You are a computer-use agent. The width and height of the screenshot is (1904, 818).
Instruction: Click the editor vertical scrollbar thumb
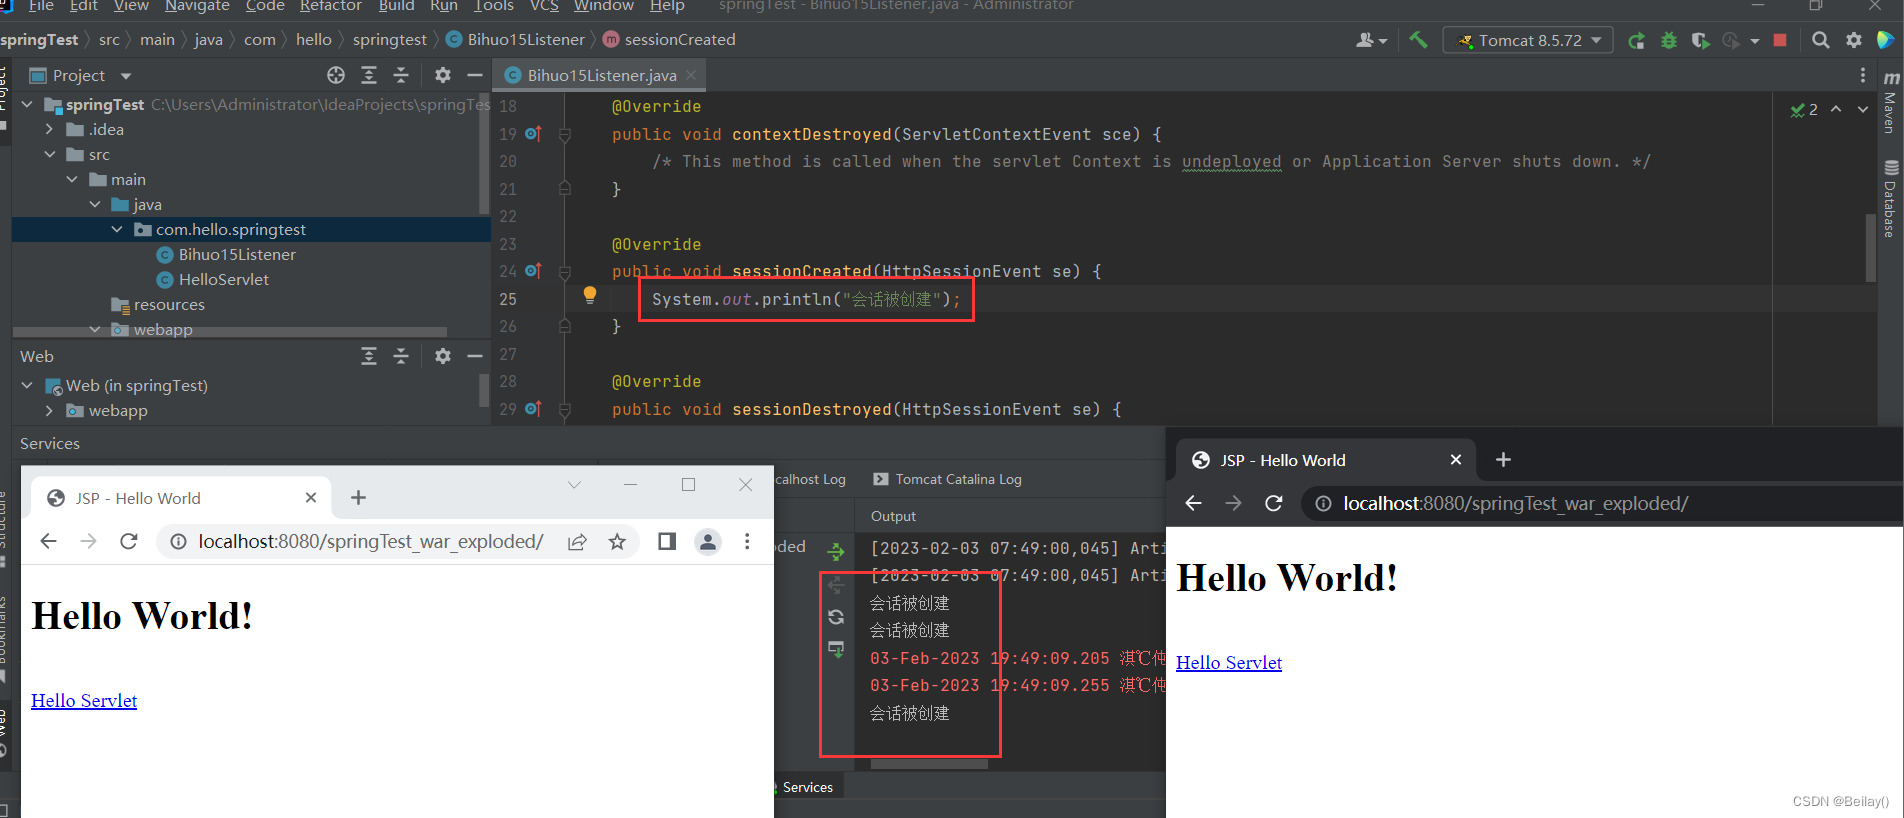[x=1870, y=247]
